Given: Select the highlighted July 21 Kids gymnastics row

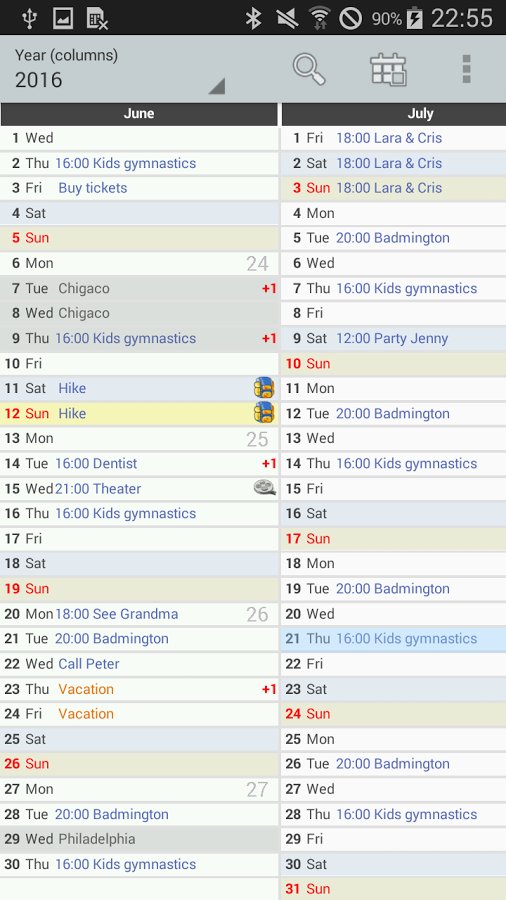Looking at the screenshot, I should tap(394, 639).
